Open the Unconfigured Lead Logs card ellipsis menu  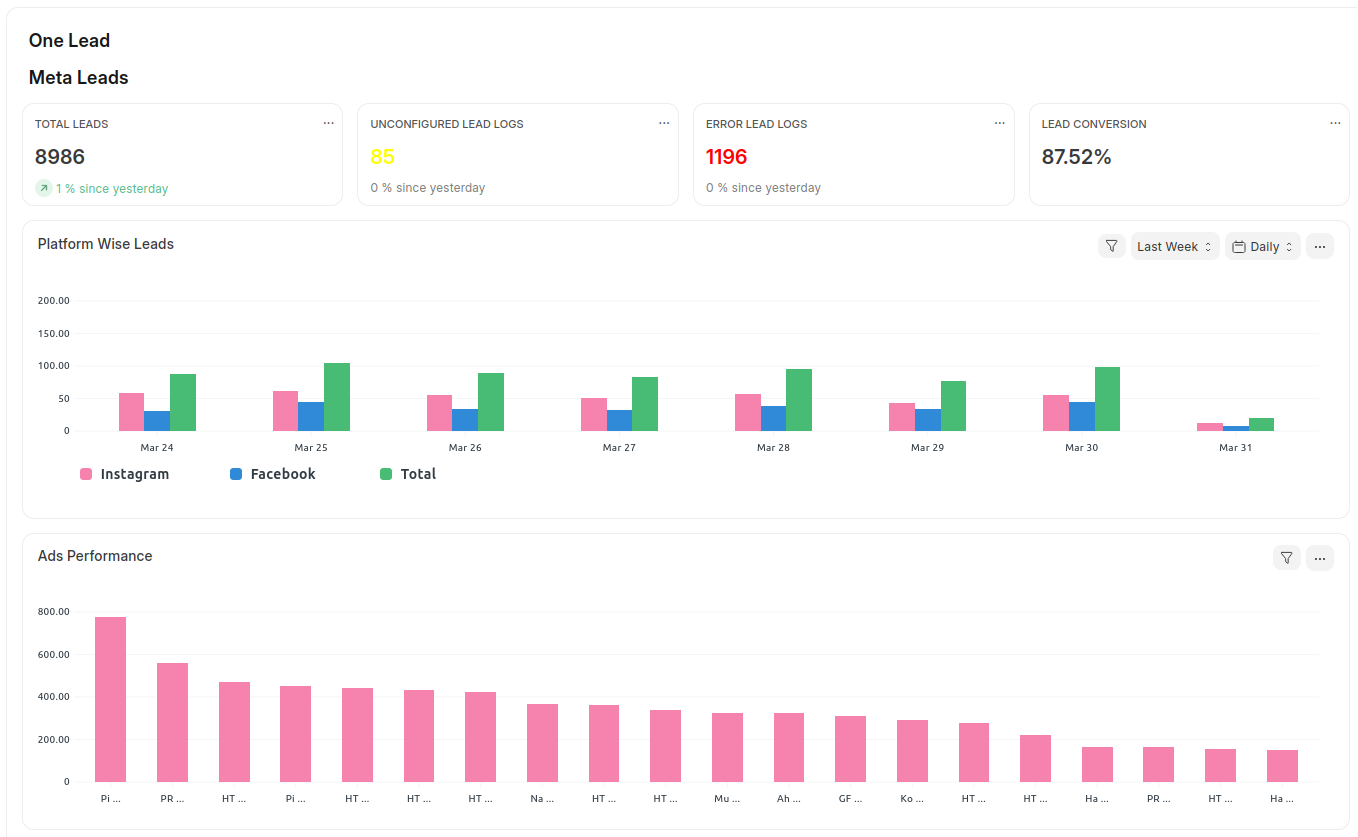[664, 123]
